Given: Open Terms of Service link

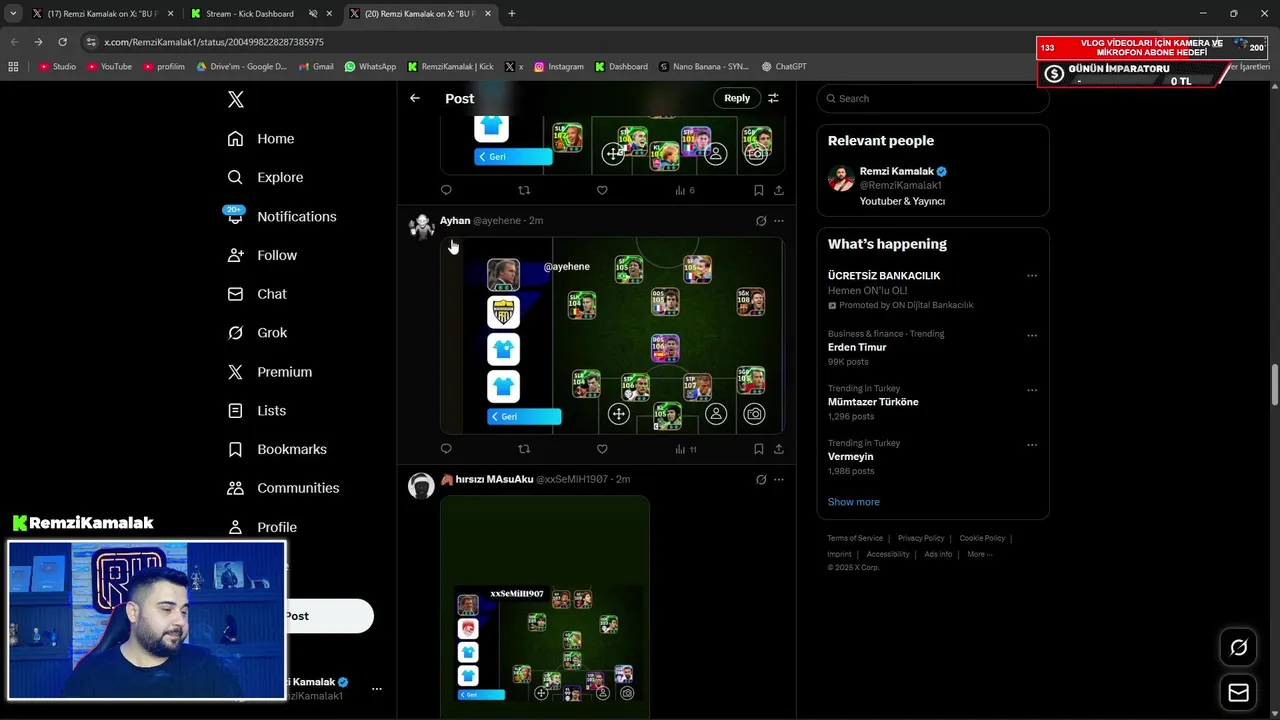Looking at the screenshot, I should click(855, 538).
